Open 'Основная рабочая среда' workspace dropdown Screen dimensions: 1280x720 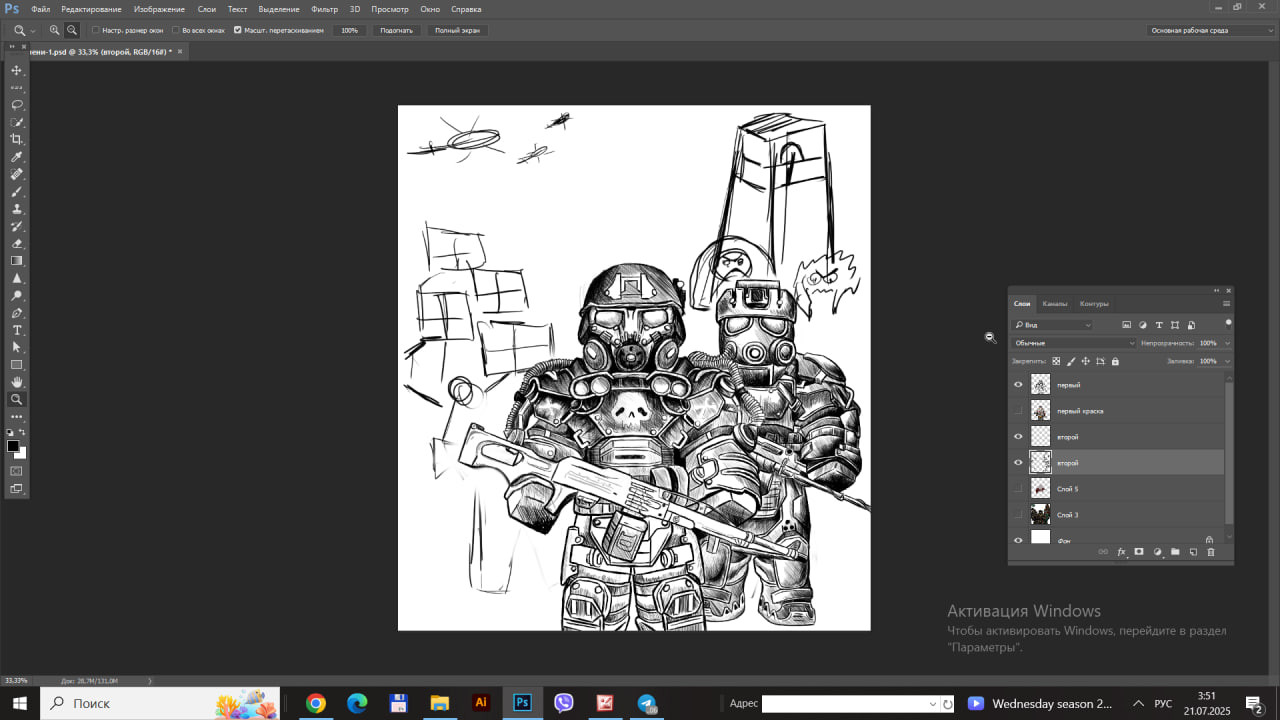(x=1211, y=30)
